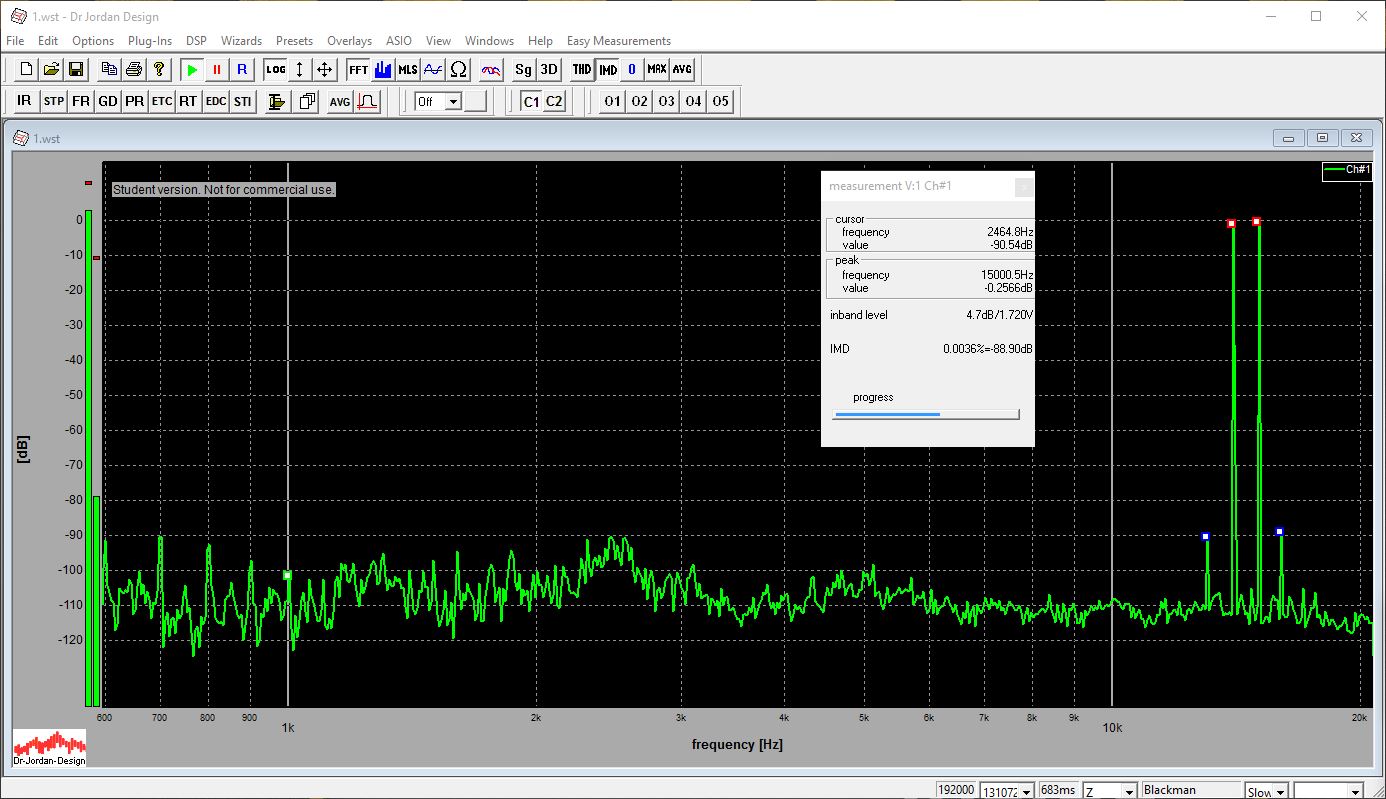Viewport: 1386px width, 799px height.
Task: Click the four-way arrows autoscale icon
Action: pyautogui.click(x=324, y=69)
